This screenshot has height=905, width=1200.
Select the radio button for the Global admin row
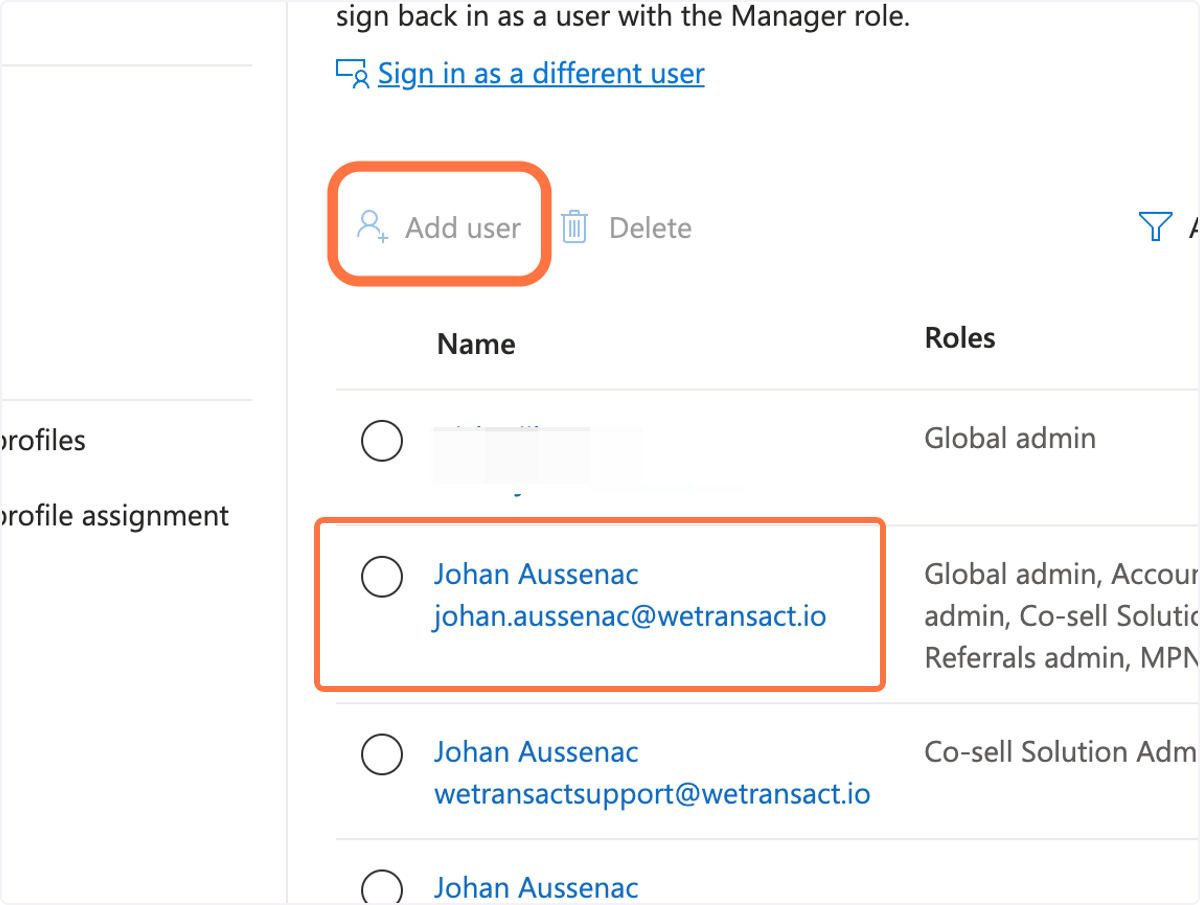click(382, 441)
